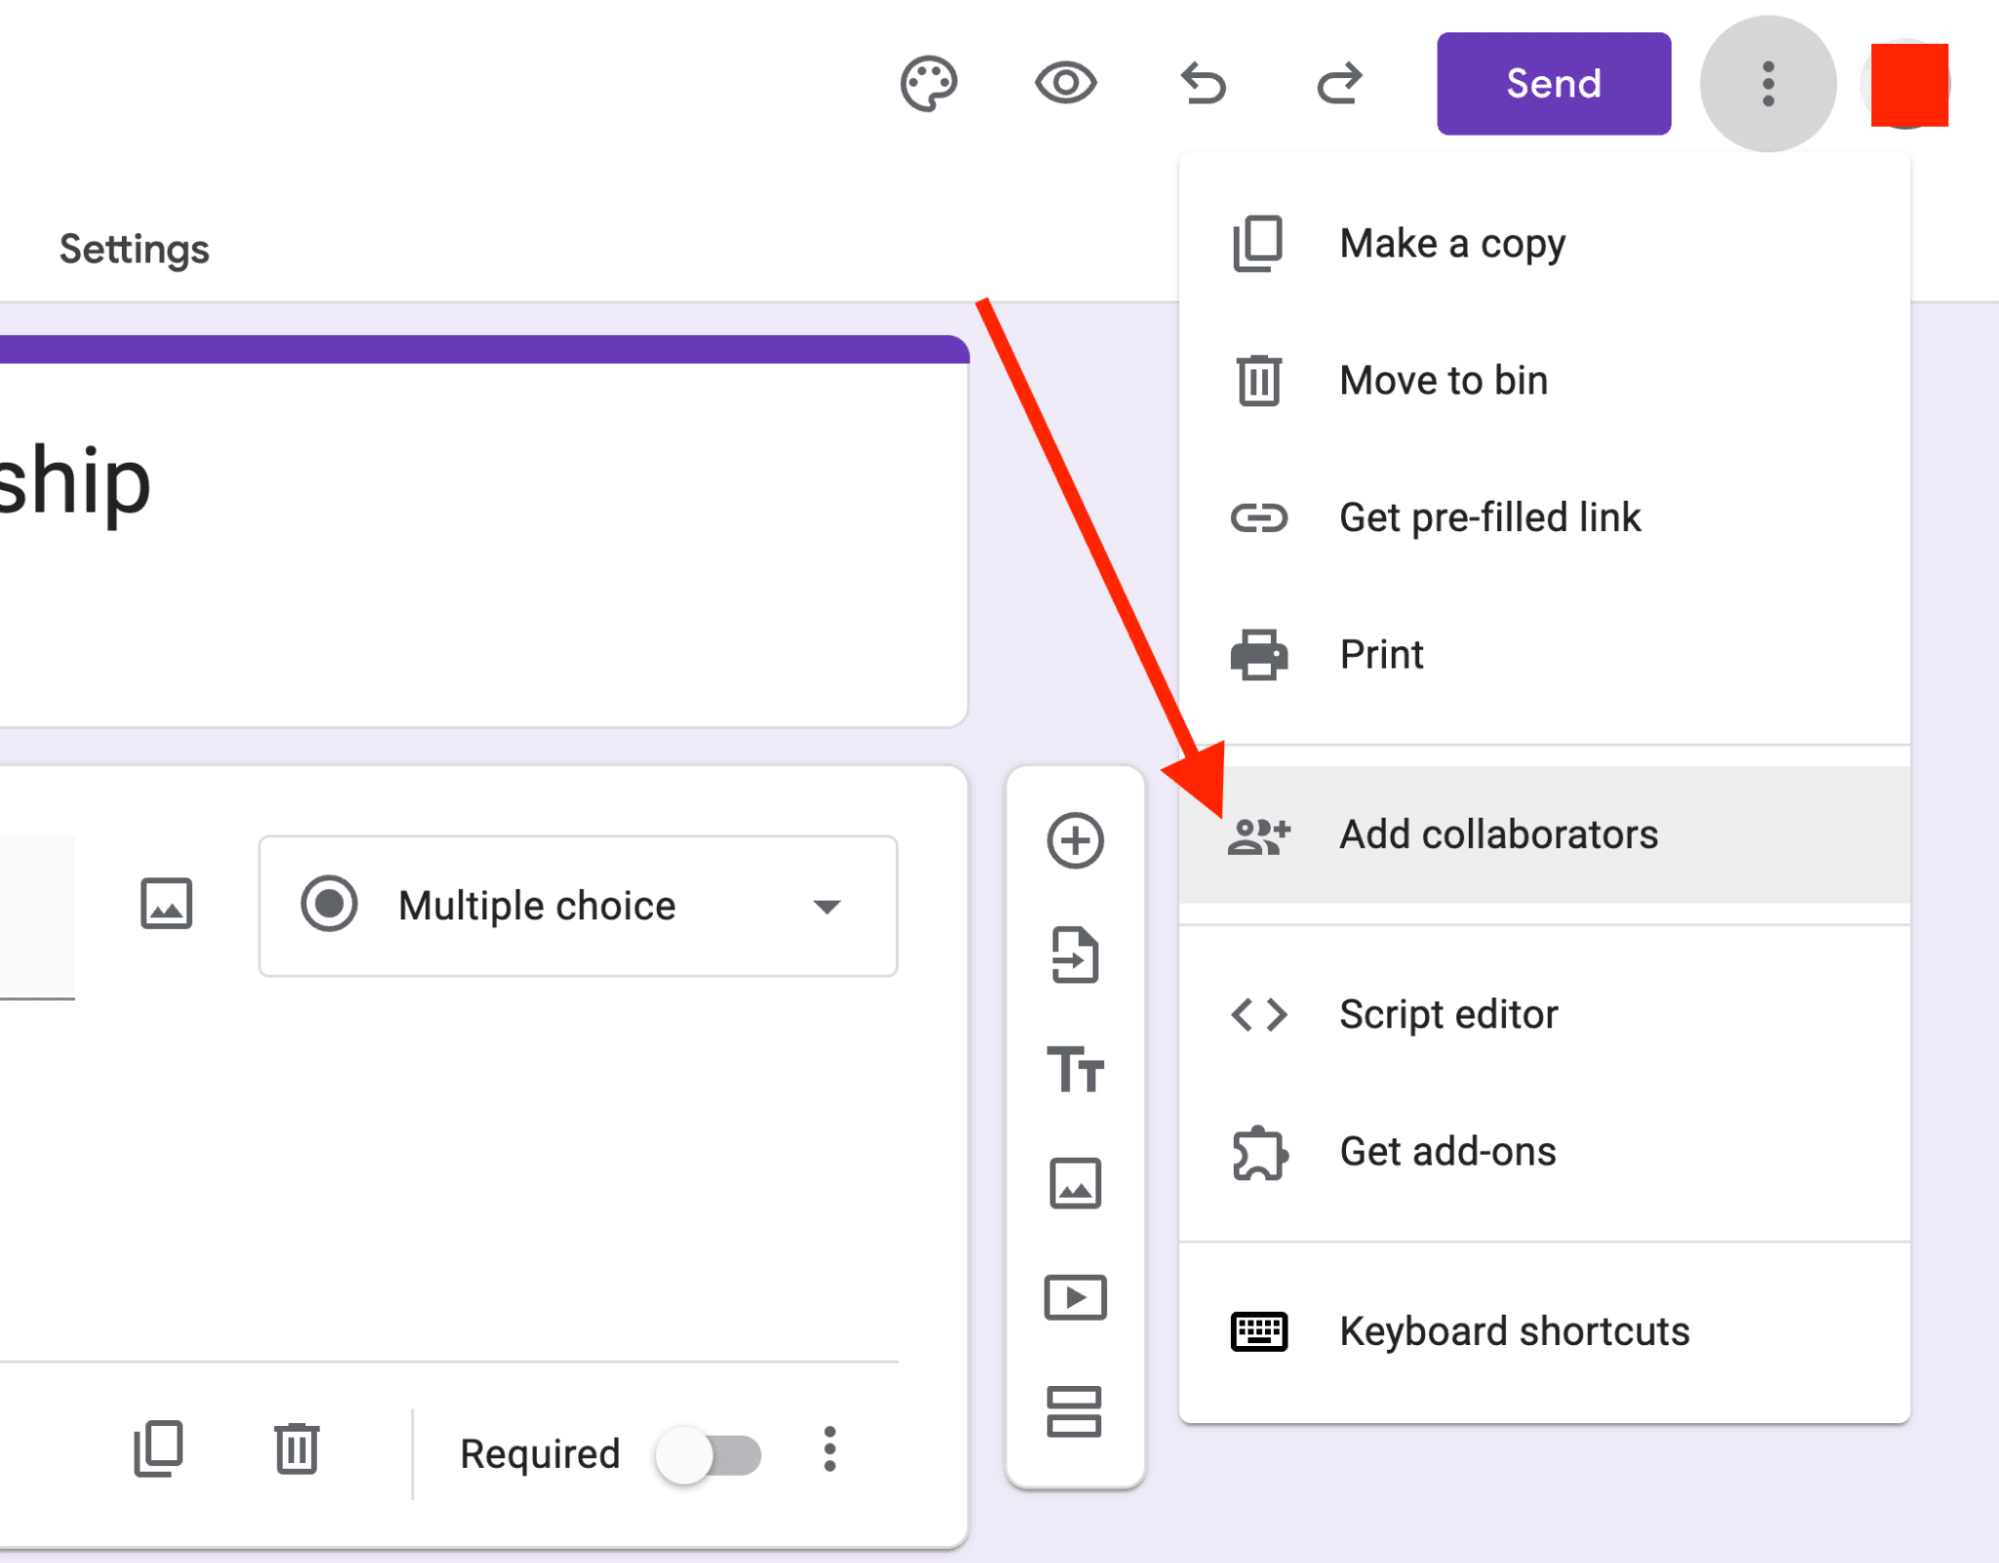Select Add collaborators from the menu
The image size is (1999, 1563).
coord(1498,834)
